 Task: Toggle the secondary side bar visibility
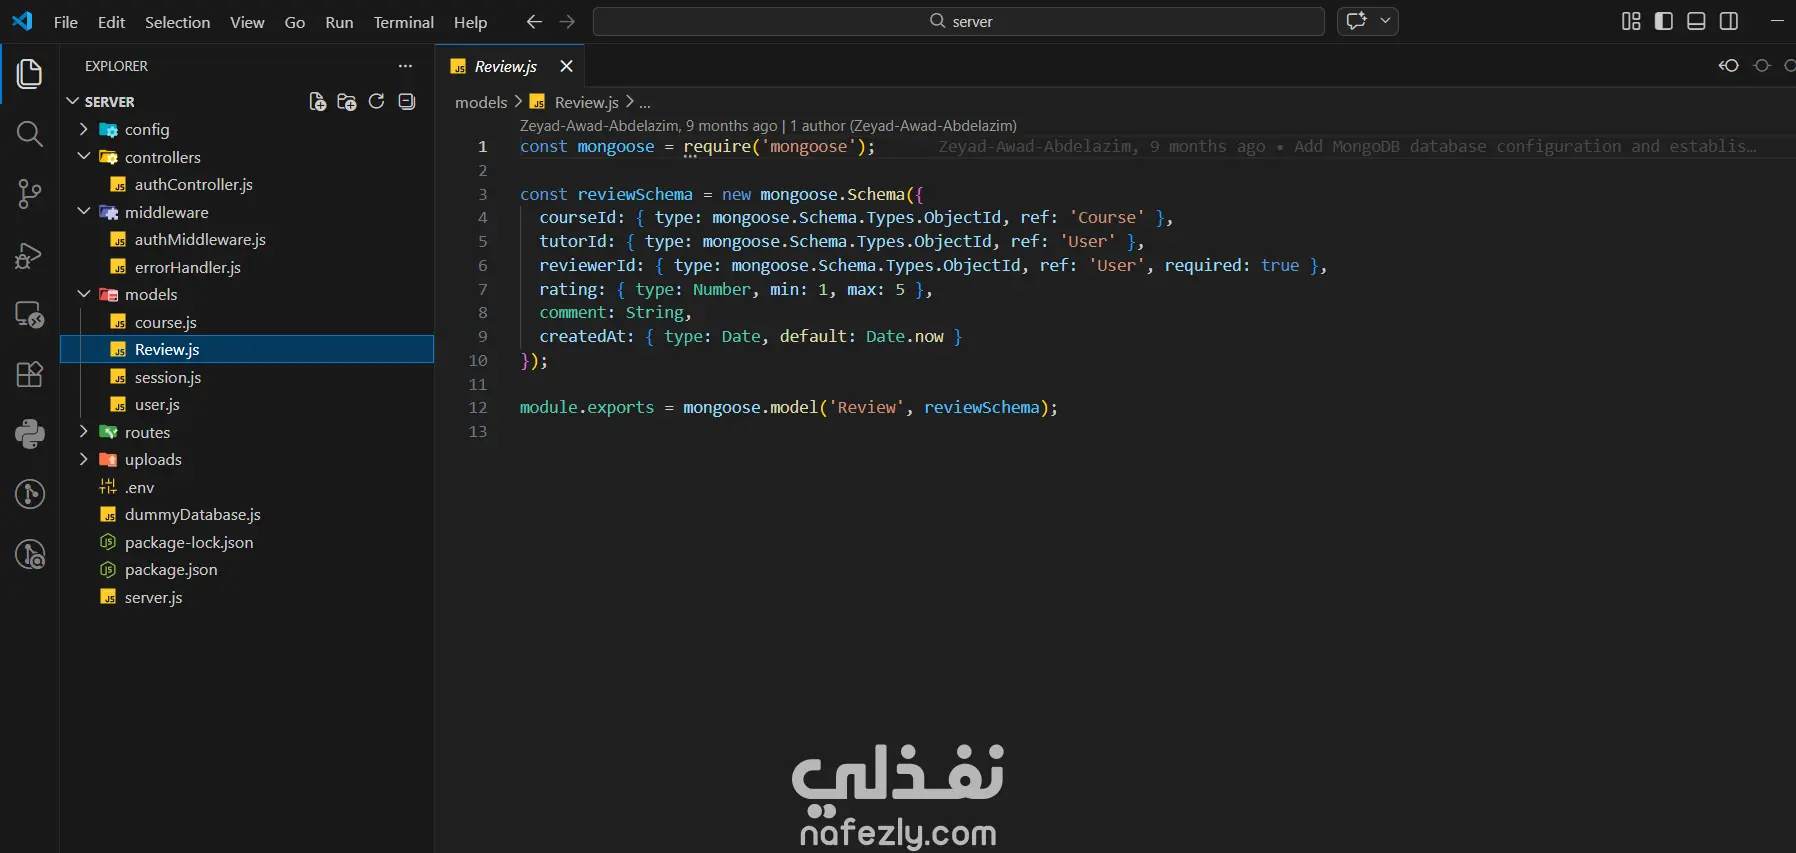1729,21
